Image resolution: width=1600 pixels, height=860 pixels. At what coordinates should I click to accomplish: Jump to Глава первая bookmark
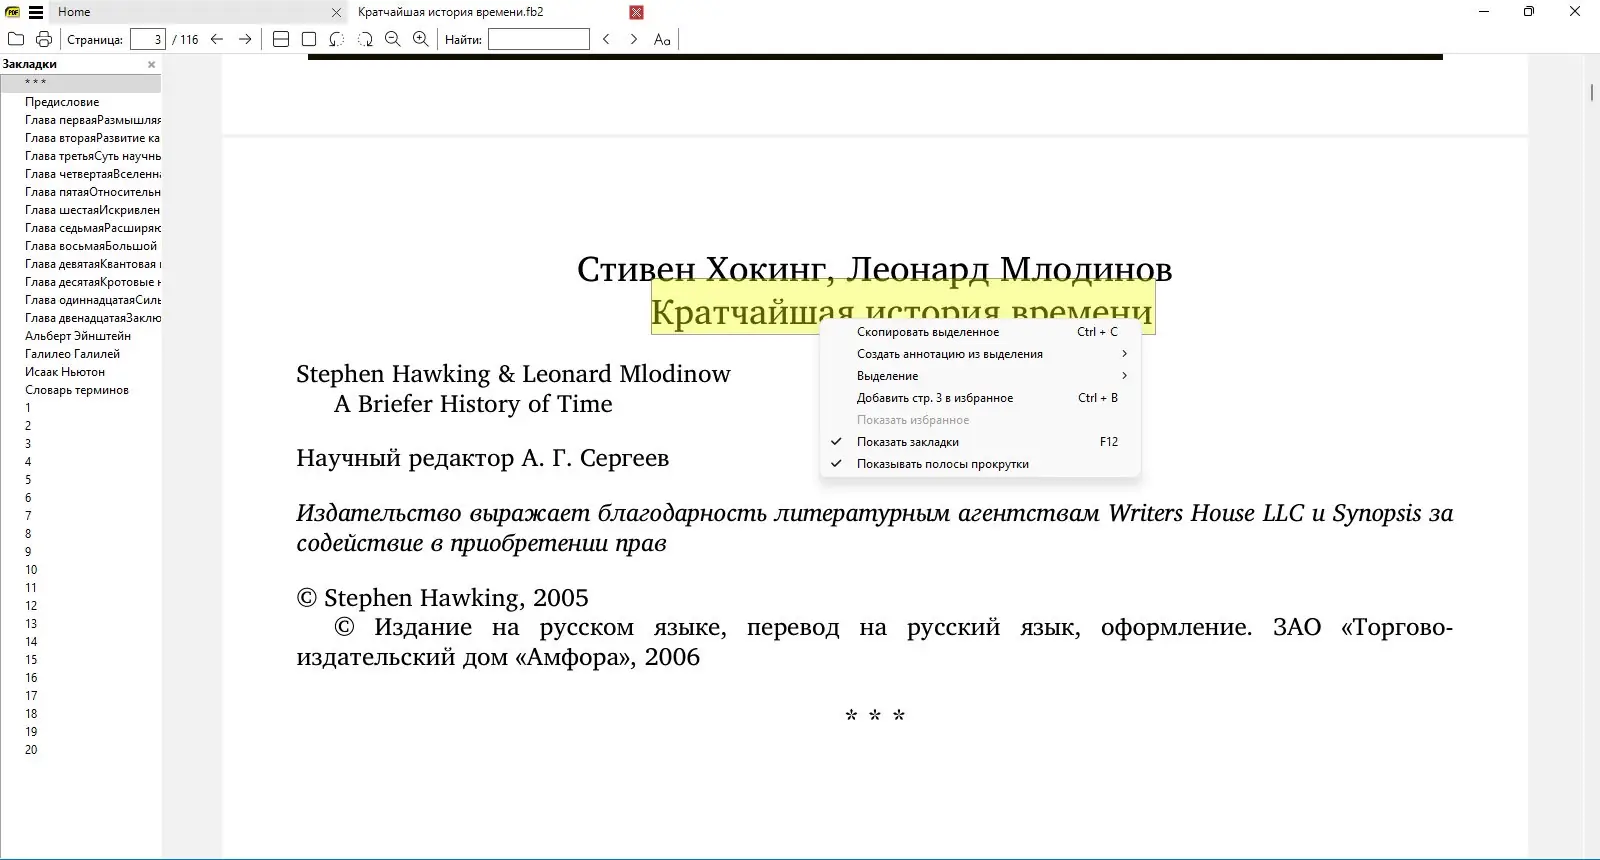point(93,120)
